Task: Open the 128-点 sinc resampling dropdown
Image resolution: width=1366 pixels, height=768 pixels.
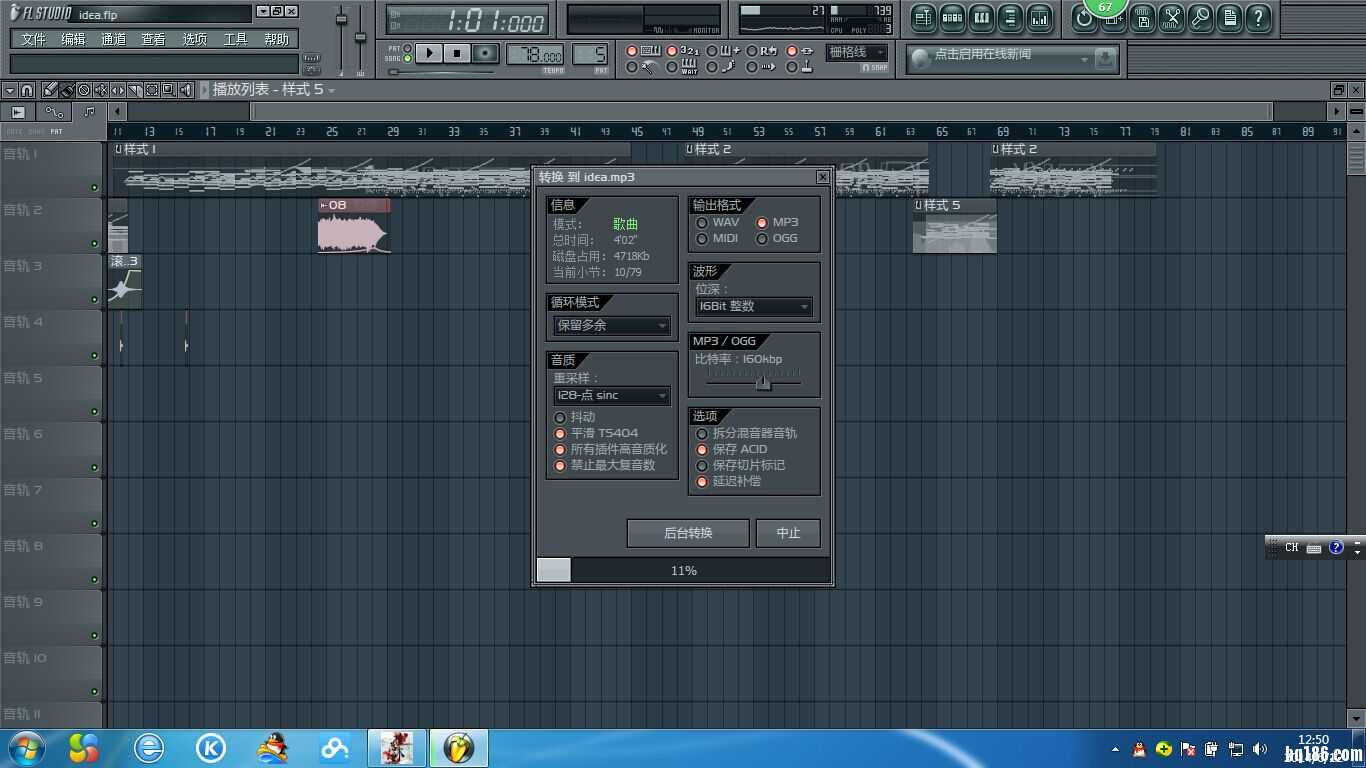Action: coord(611,395)
